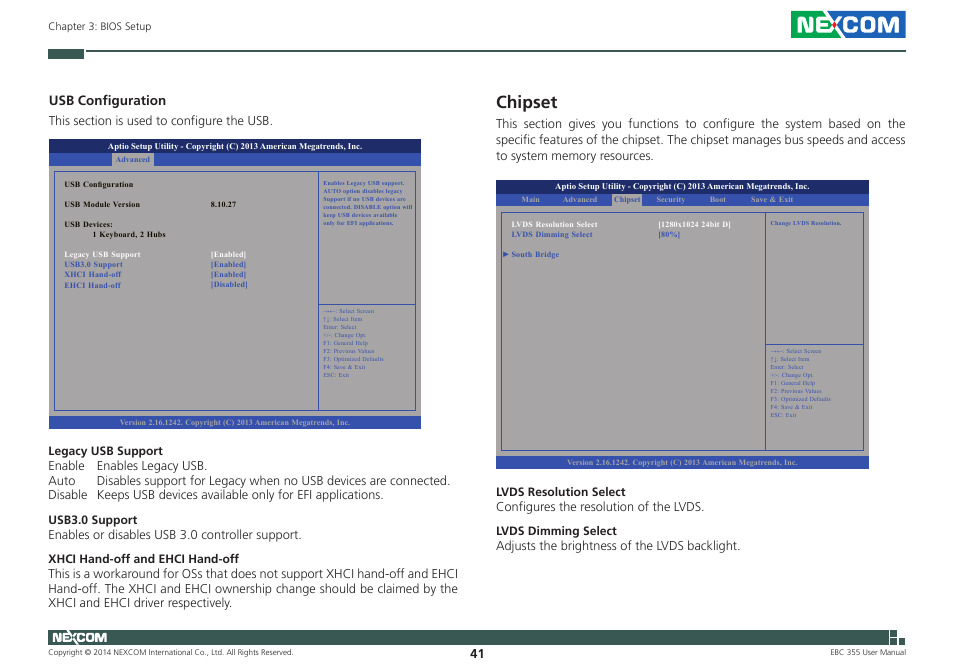Image resolution: width=954 pixels, height=672 pixels.
Task: Select LVDS Dimming Select option
Action: click(x=552, y=234)
